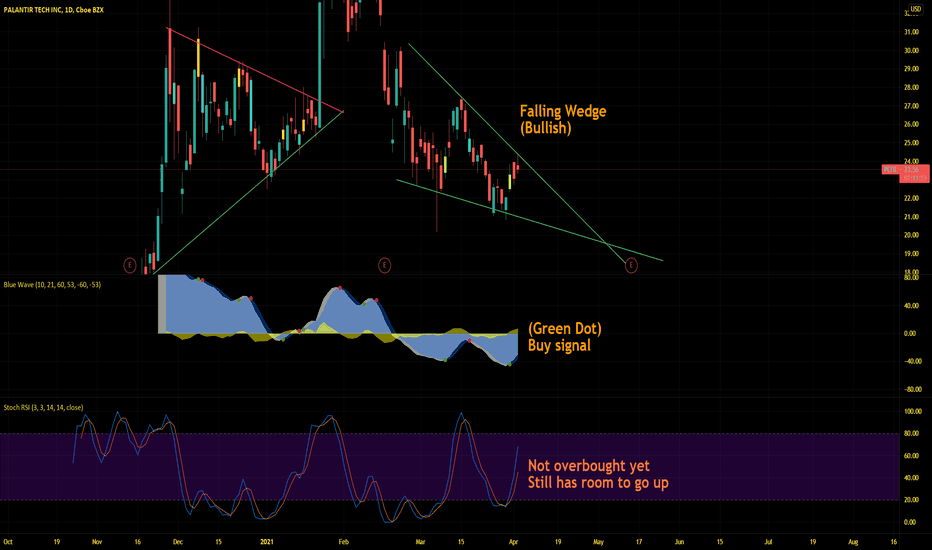Click the 25.00 price axis label
932x550 pixels.
[x=911, y=143]
